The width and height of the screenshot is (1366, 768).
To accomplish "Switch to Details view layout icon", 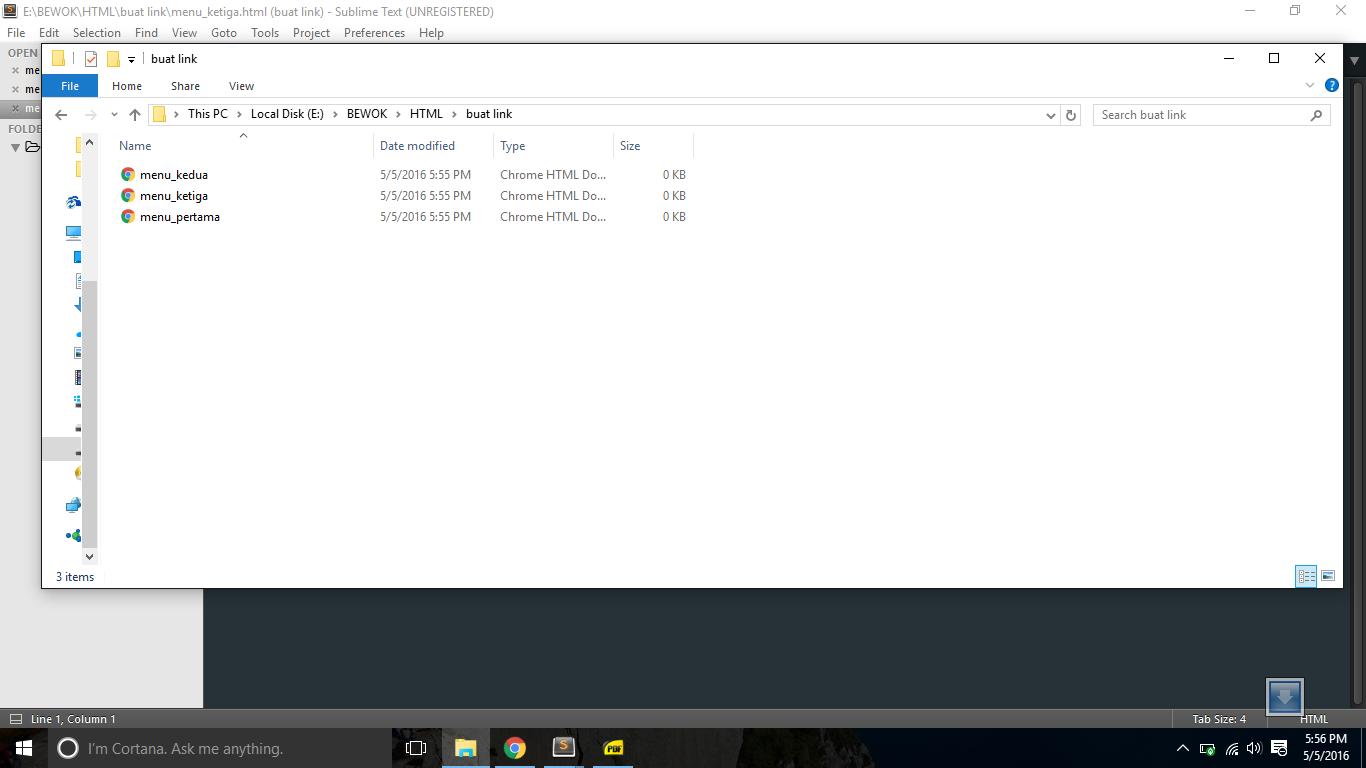I will (x=1306, y=576).
